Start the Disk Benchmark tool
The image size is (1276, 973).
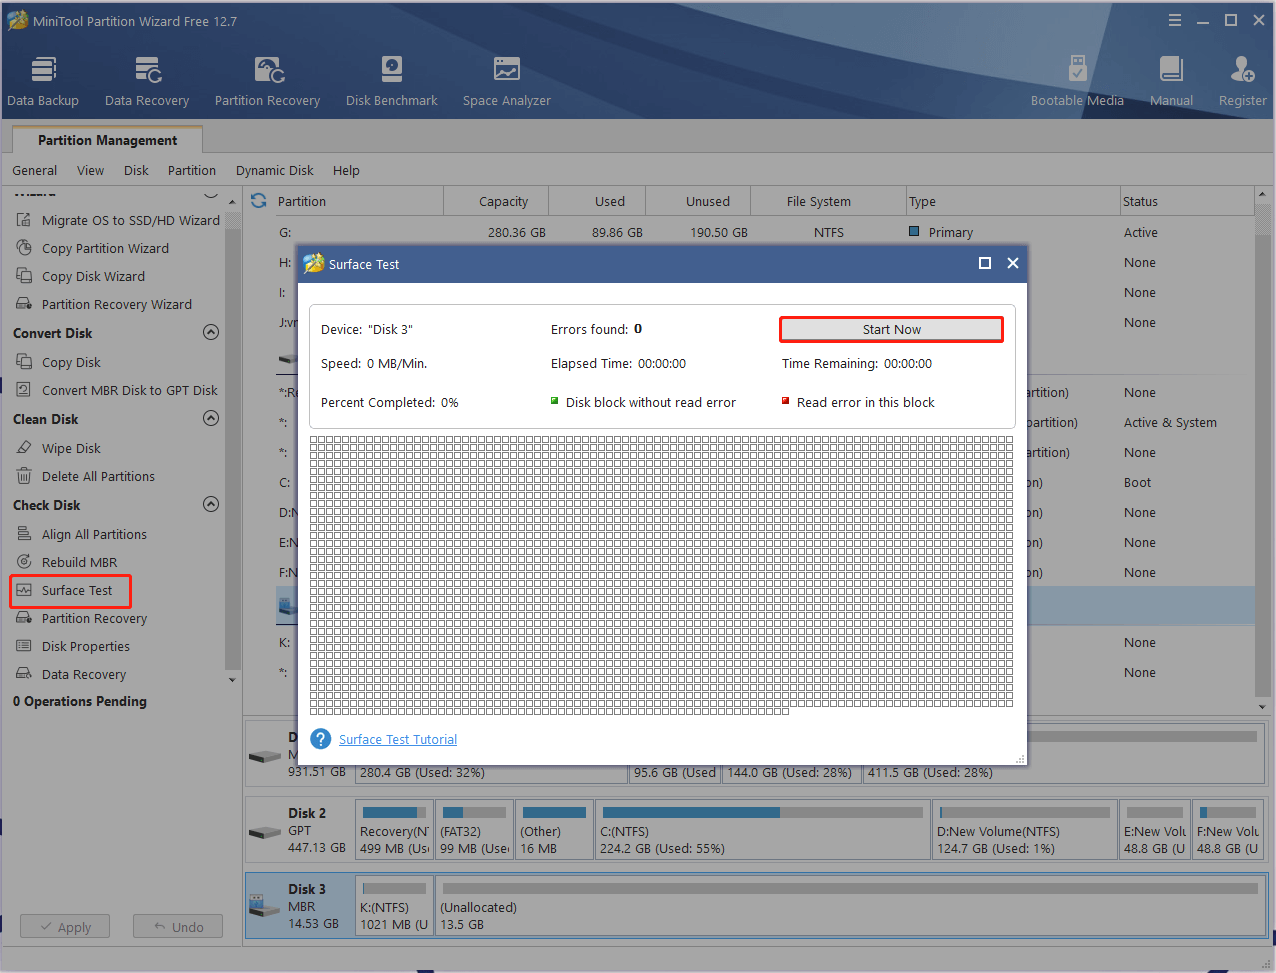click(x=392, y=81)
